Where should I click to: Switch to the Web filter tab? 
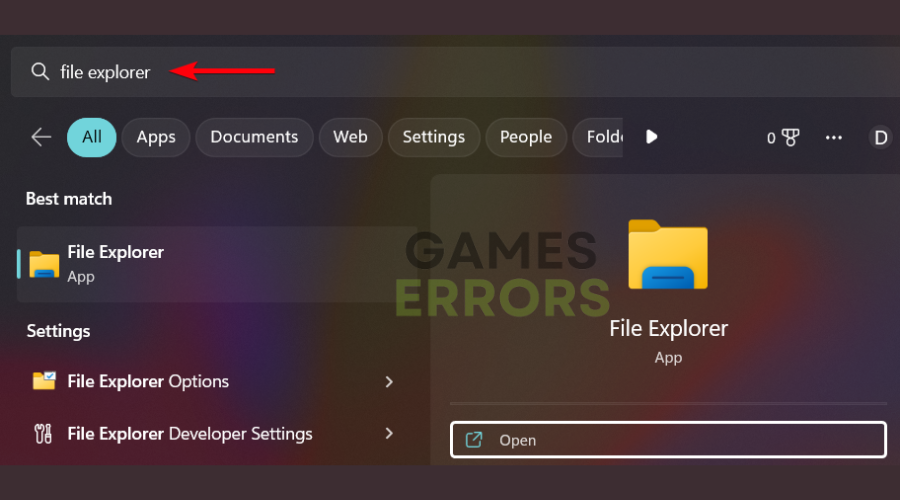(350, 137)
